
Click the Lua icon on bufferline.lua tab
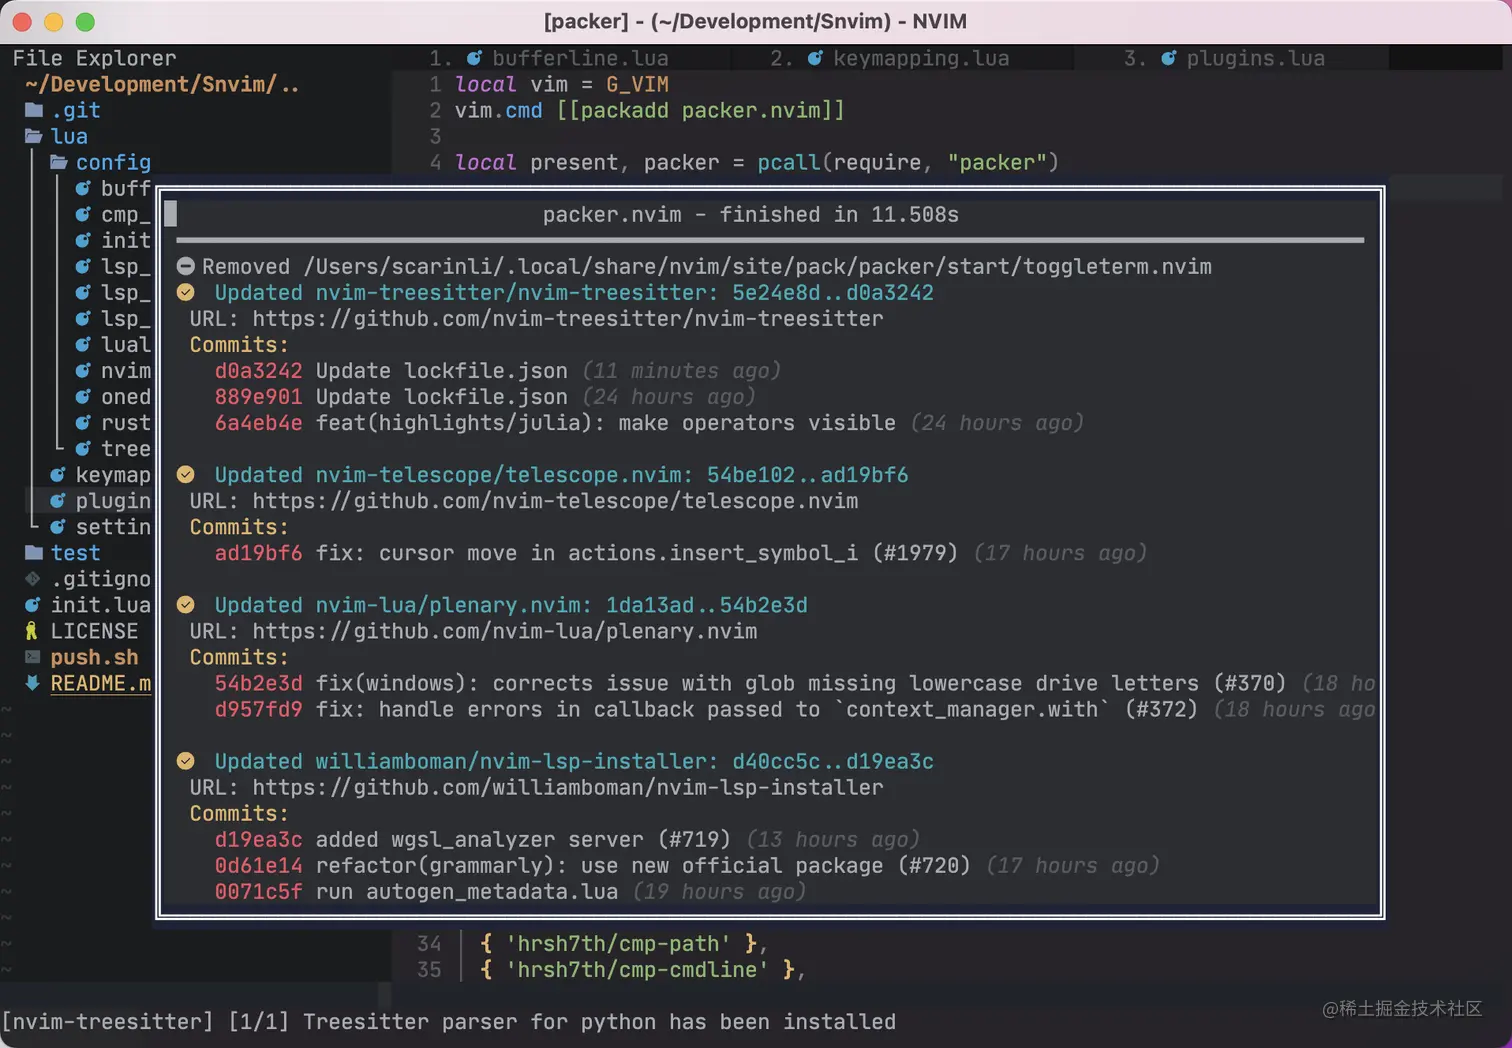coord(474,58)
